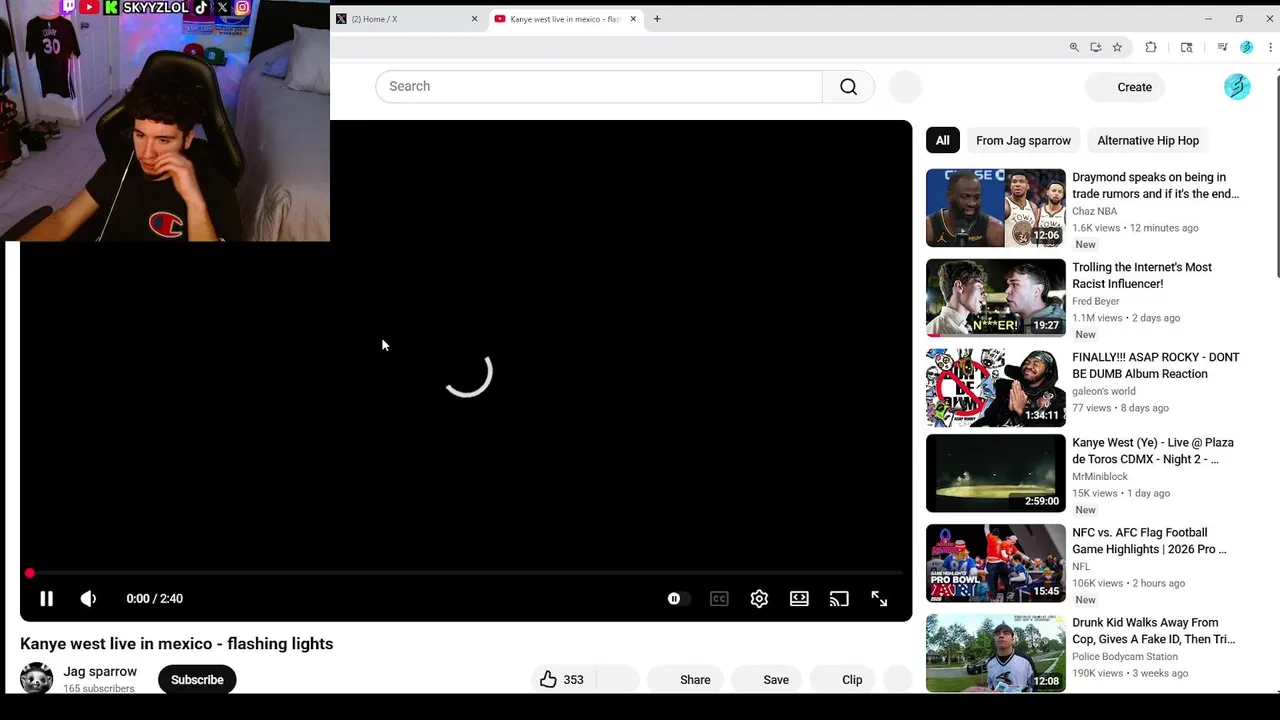Click the title 'Drunk Kid Walks Away From Cop'
1280x720 pixels.
click(x=1153, y=630)
